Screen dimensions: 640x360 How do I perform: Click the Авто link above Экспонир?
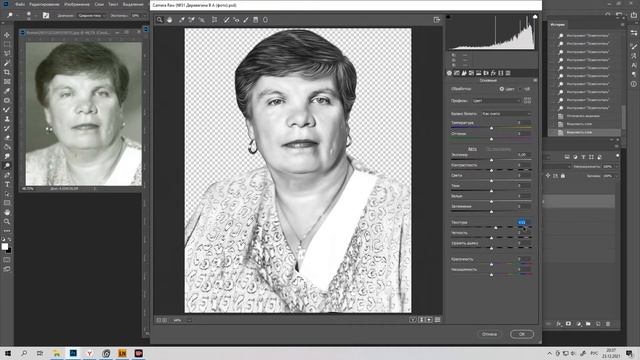472,149
